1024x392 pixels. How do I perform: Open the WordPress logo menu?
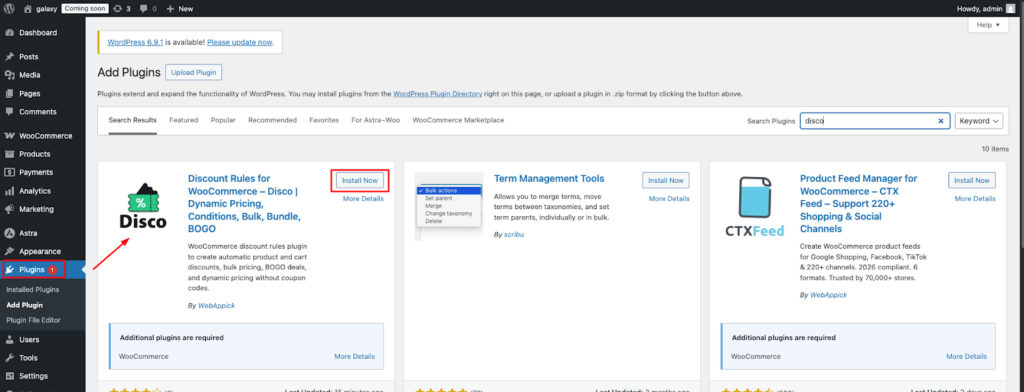pyautogui.click(x=9, y=9)
